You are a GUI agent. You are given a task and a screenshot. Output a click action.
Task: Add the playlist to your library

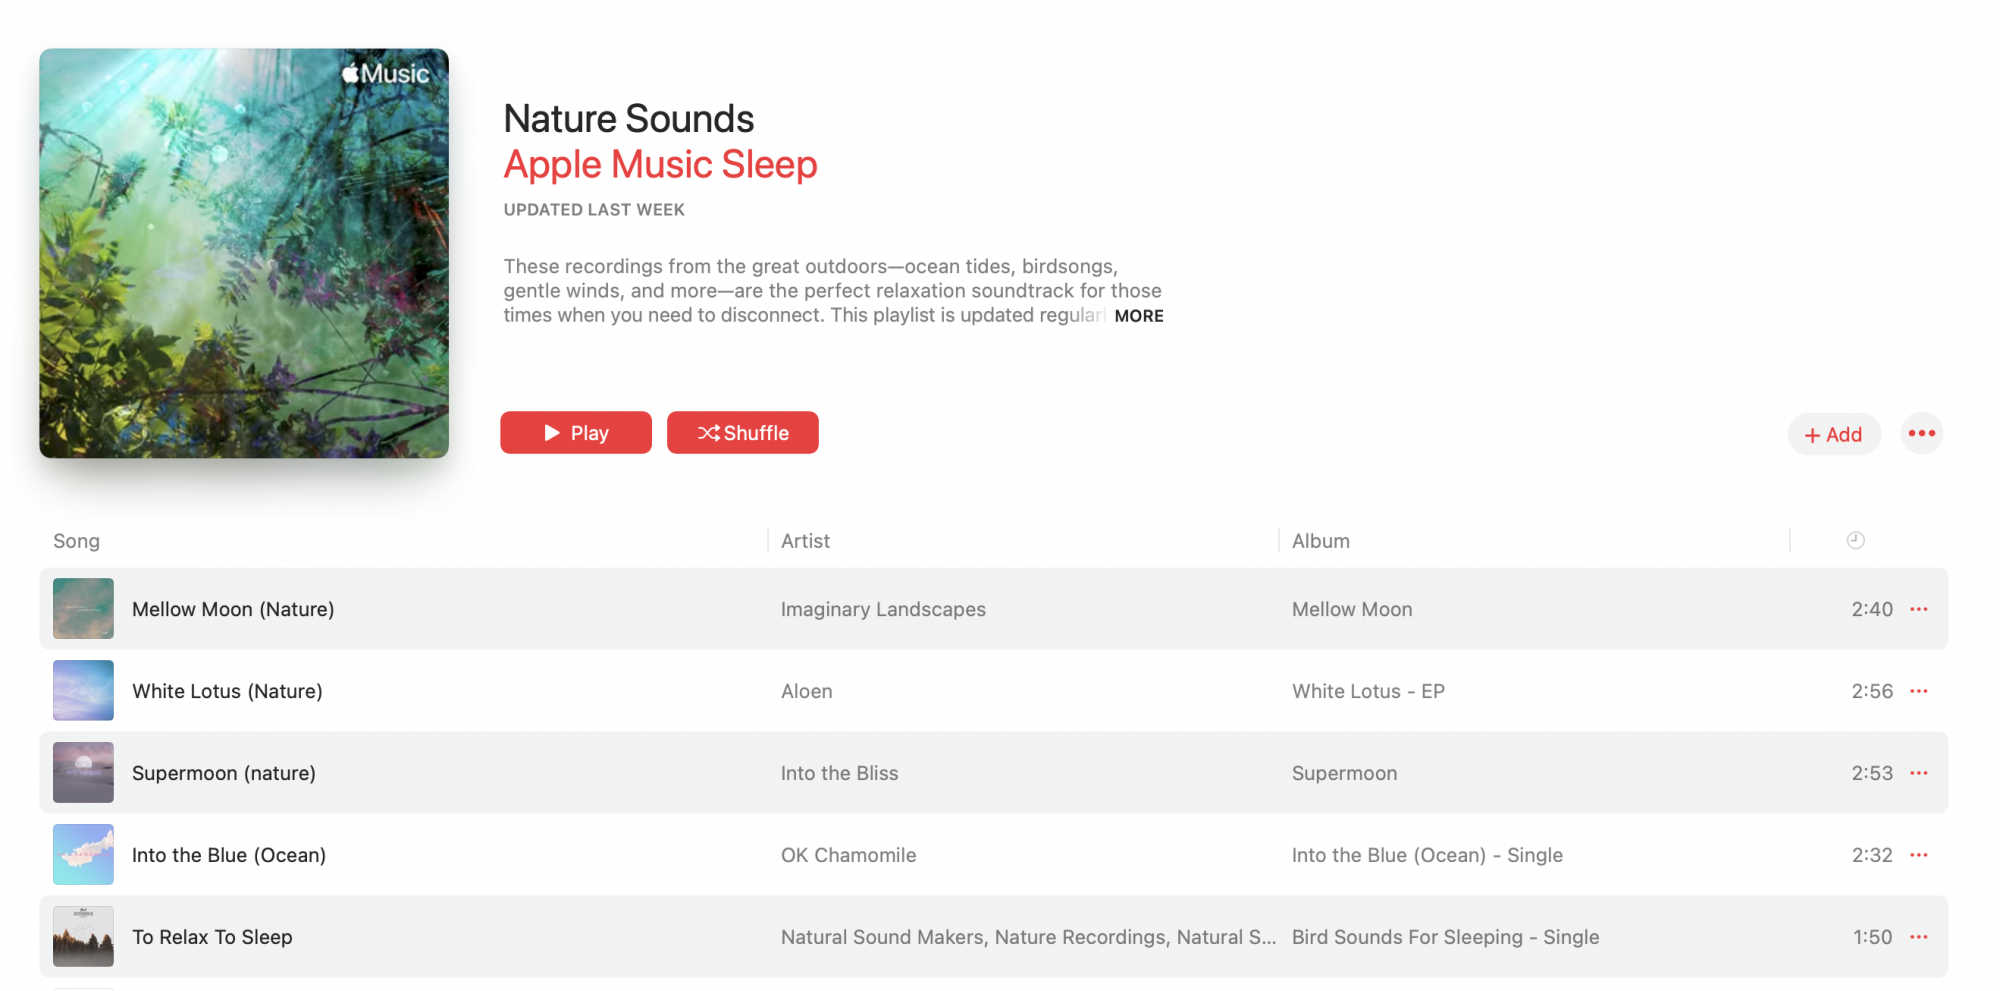(1833, 435)
